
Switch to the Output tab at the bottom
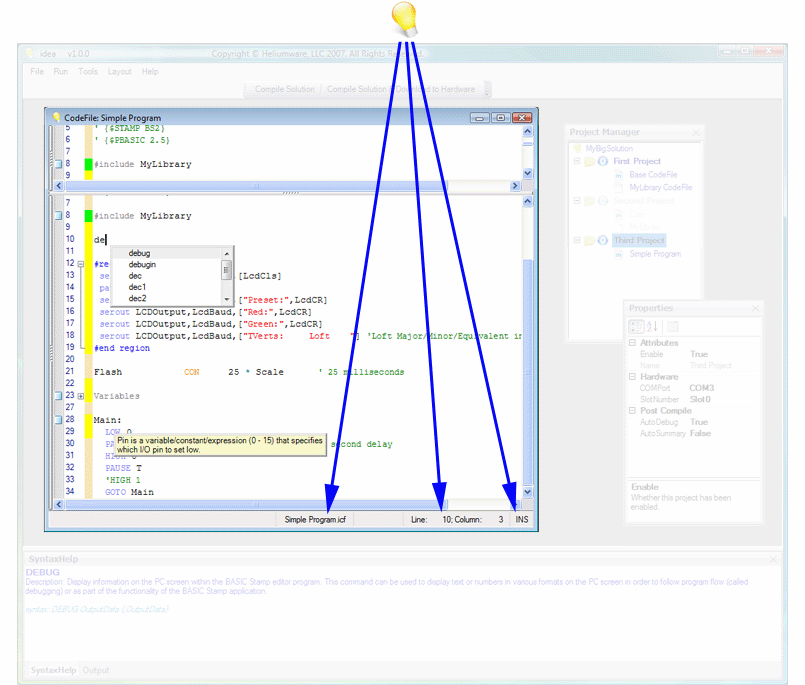pyautogui.click(x=96, y=670)
